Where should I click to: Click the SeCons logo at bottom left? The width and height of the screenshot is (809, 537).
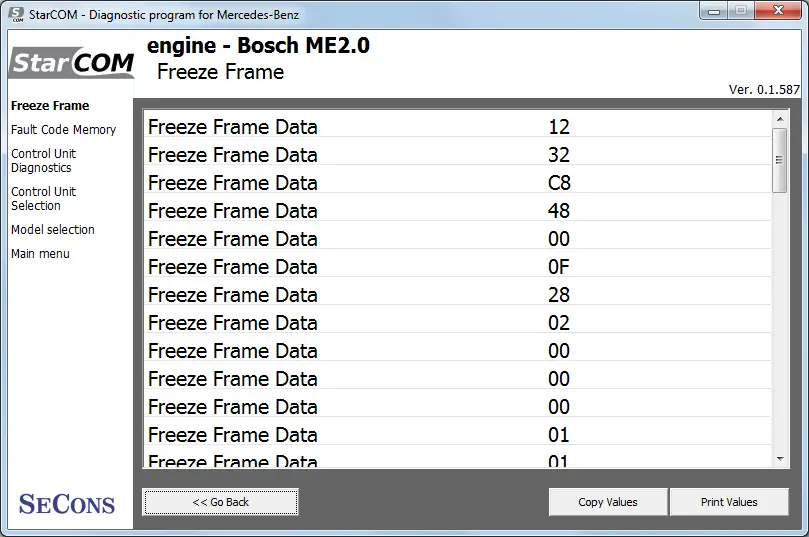click(67, 503)
